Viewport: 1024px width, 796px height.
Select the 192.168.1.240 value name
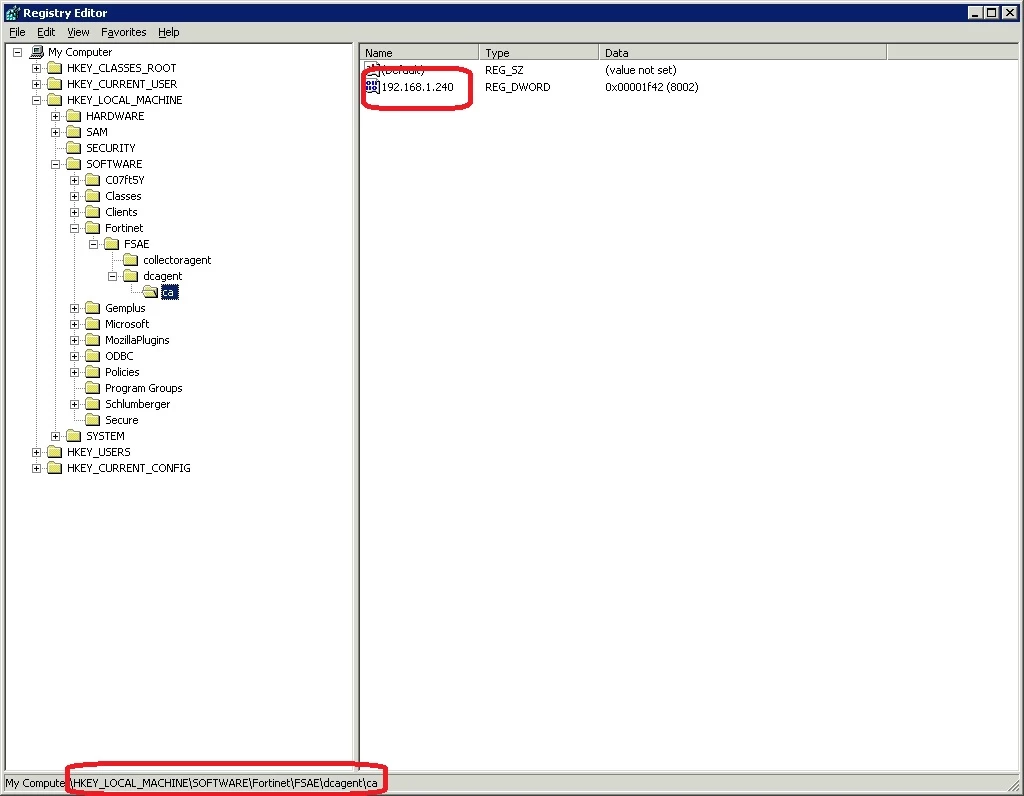click(x=417, y=87)
